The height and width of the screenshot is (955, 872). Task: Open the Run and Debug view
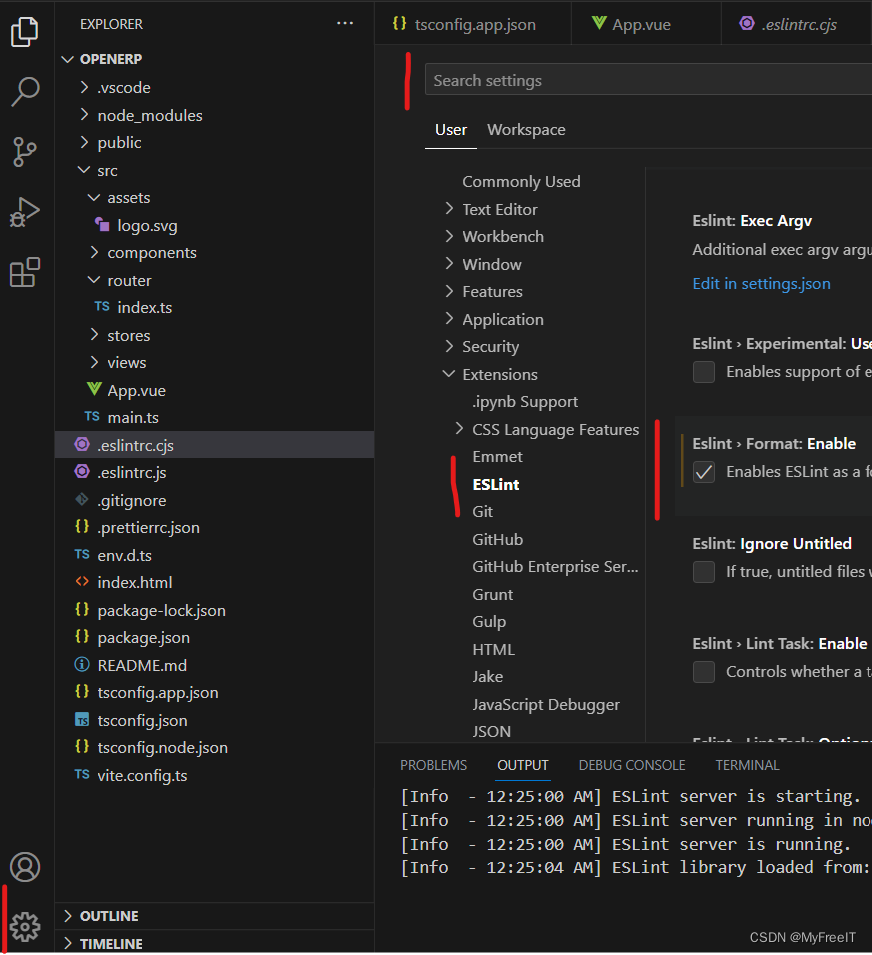(x=25, y=212)
